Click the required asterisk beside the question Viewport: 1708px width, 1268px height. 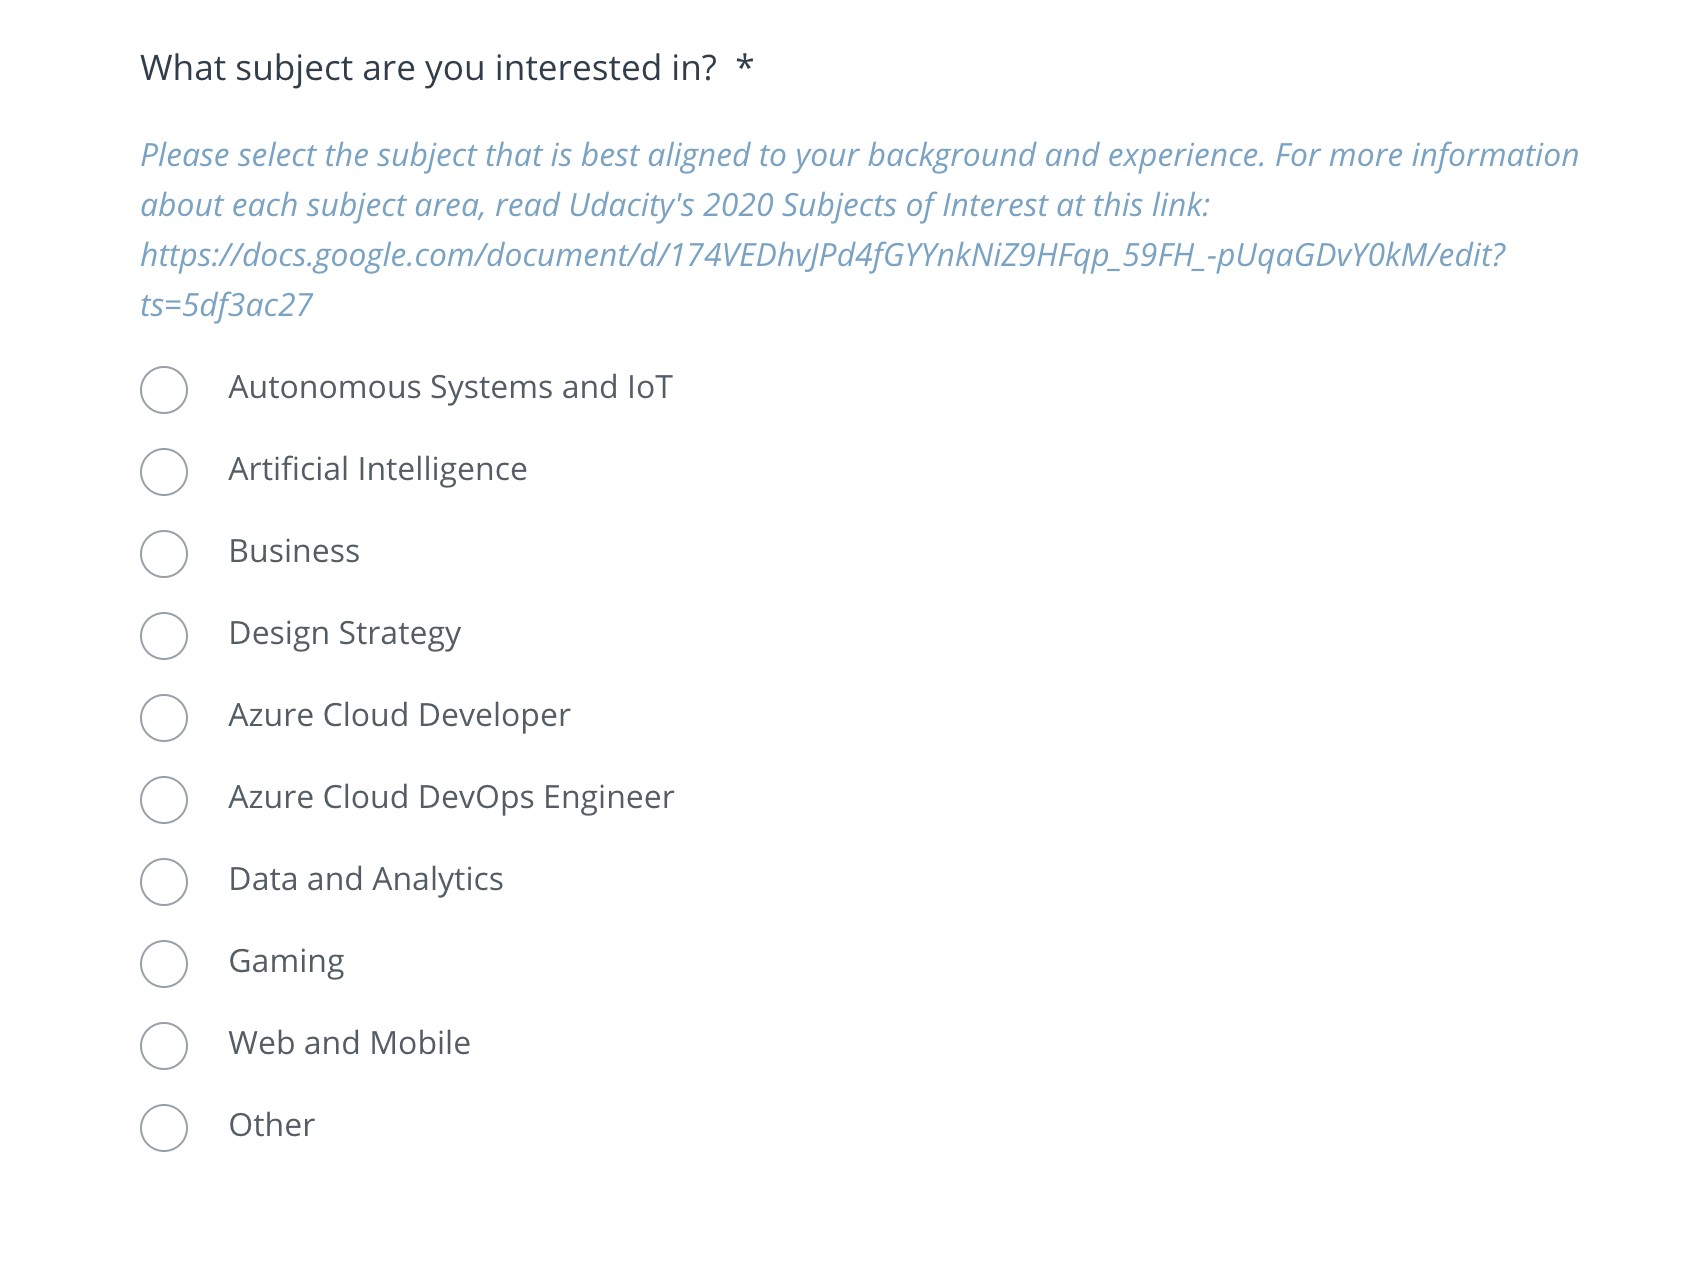click(x=744, y=66)
